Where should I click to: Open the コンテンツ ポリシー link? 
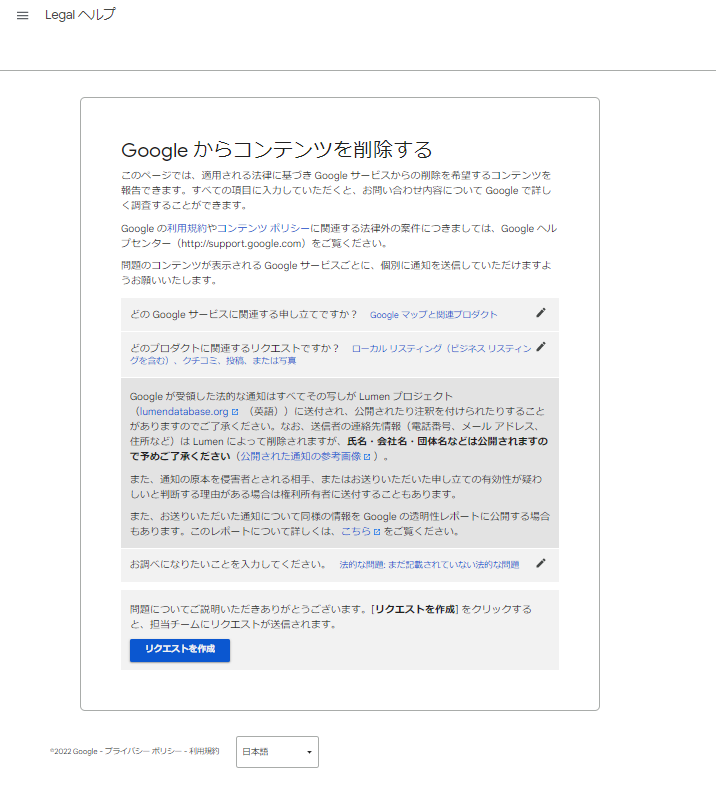point(263,229)
